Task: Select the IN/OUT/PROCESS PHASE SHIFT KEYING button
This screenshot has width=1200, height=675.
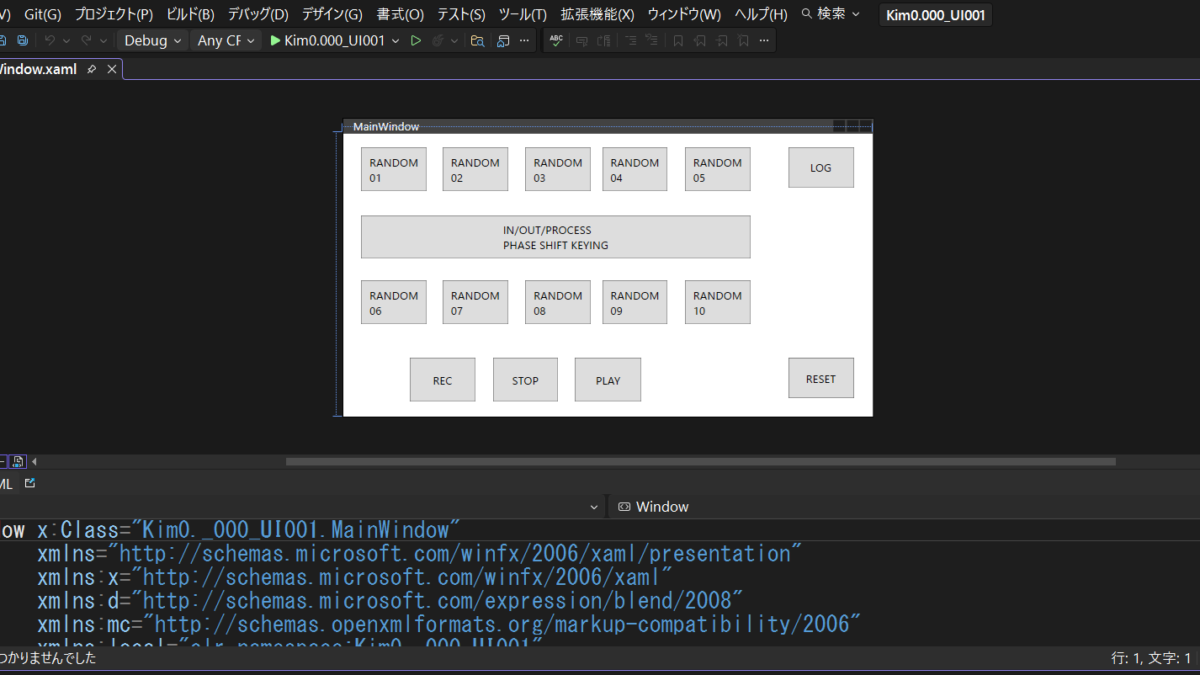Action: pos(555,237)
